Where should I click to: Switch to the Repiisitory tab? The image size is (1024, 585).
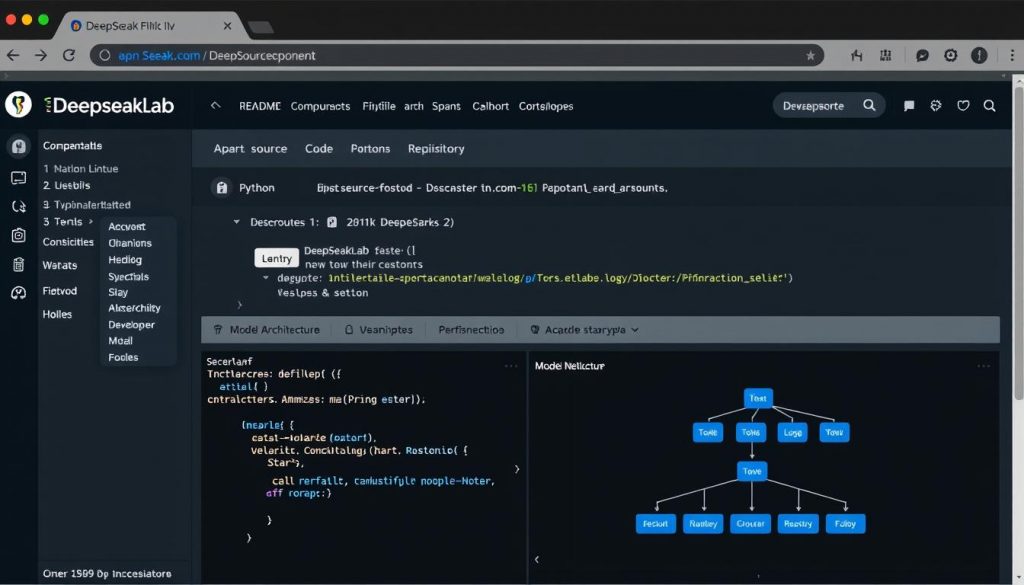(x=436, y=149)
